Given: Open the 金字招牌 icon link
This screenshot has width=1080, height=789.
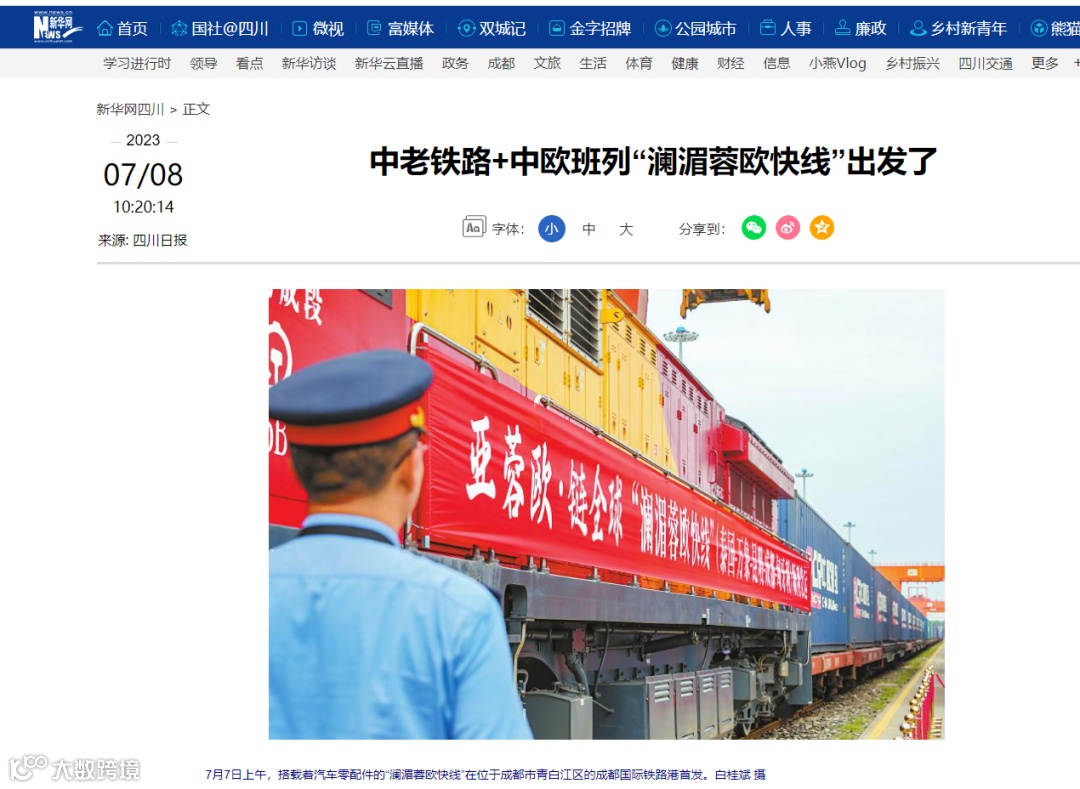Looking at the screenshot, I should (x=590, y=28).
